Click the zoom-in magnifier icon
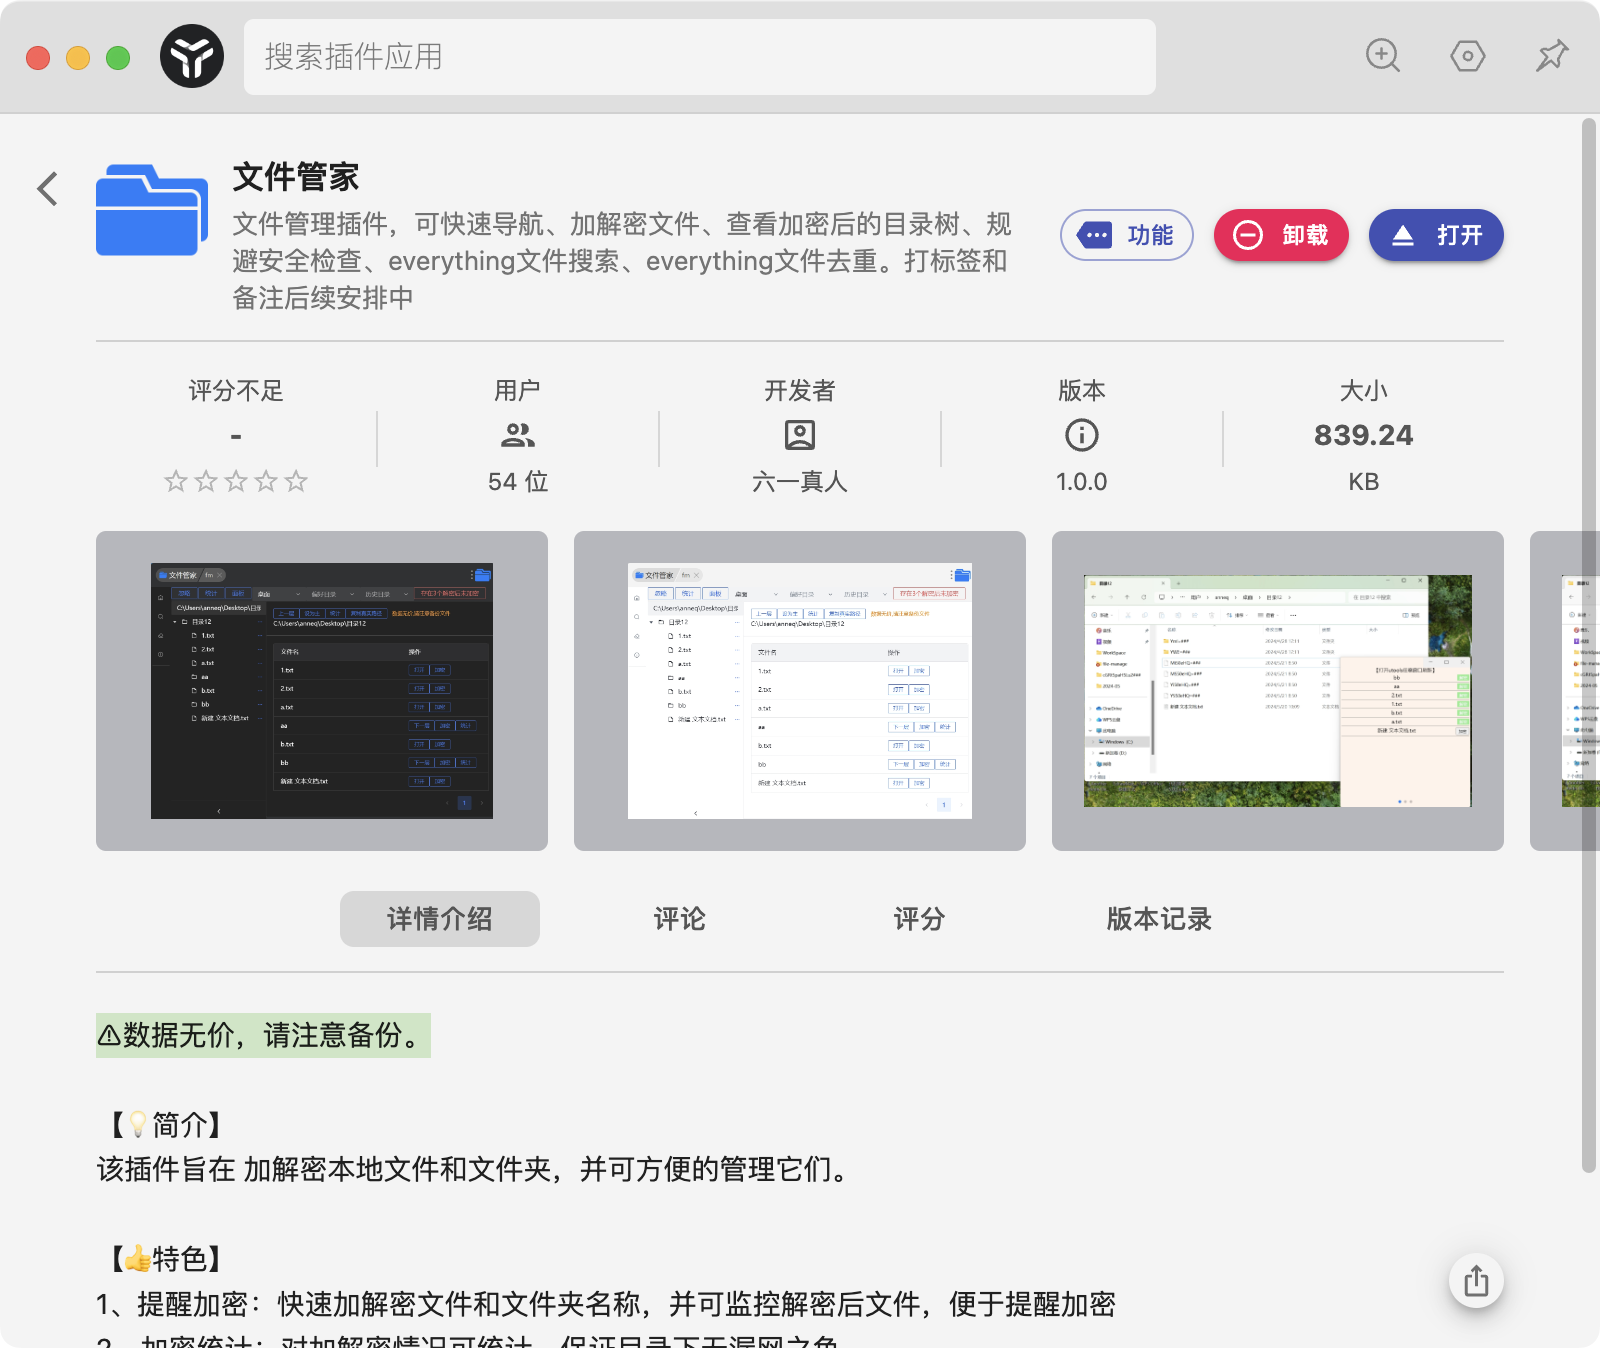The image size is (1600, 1348). coord(1383,56)
